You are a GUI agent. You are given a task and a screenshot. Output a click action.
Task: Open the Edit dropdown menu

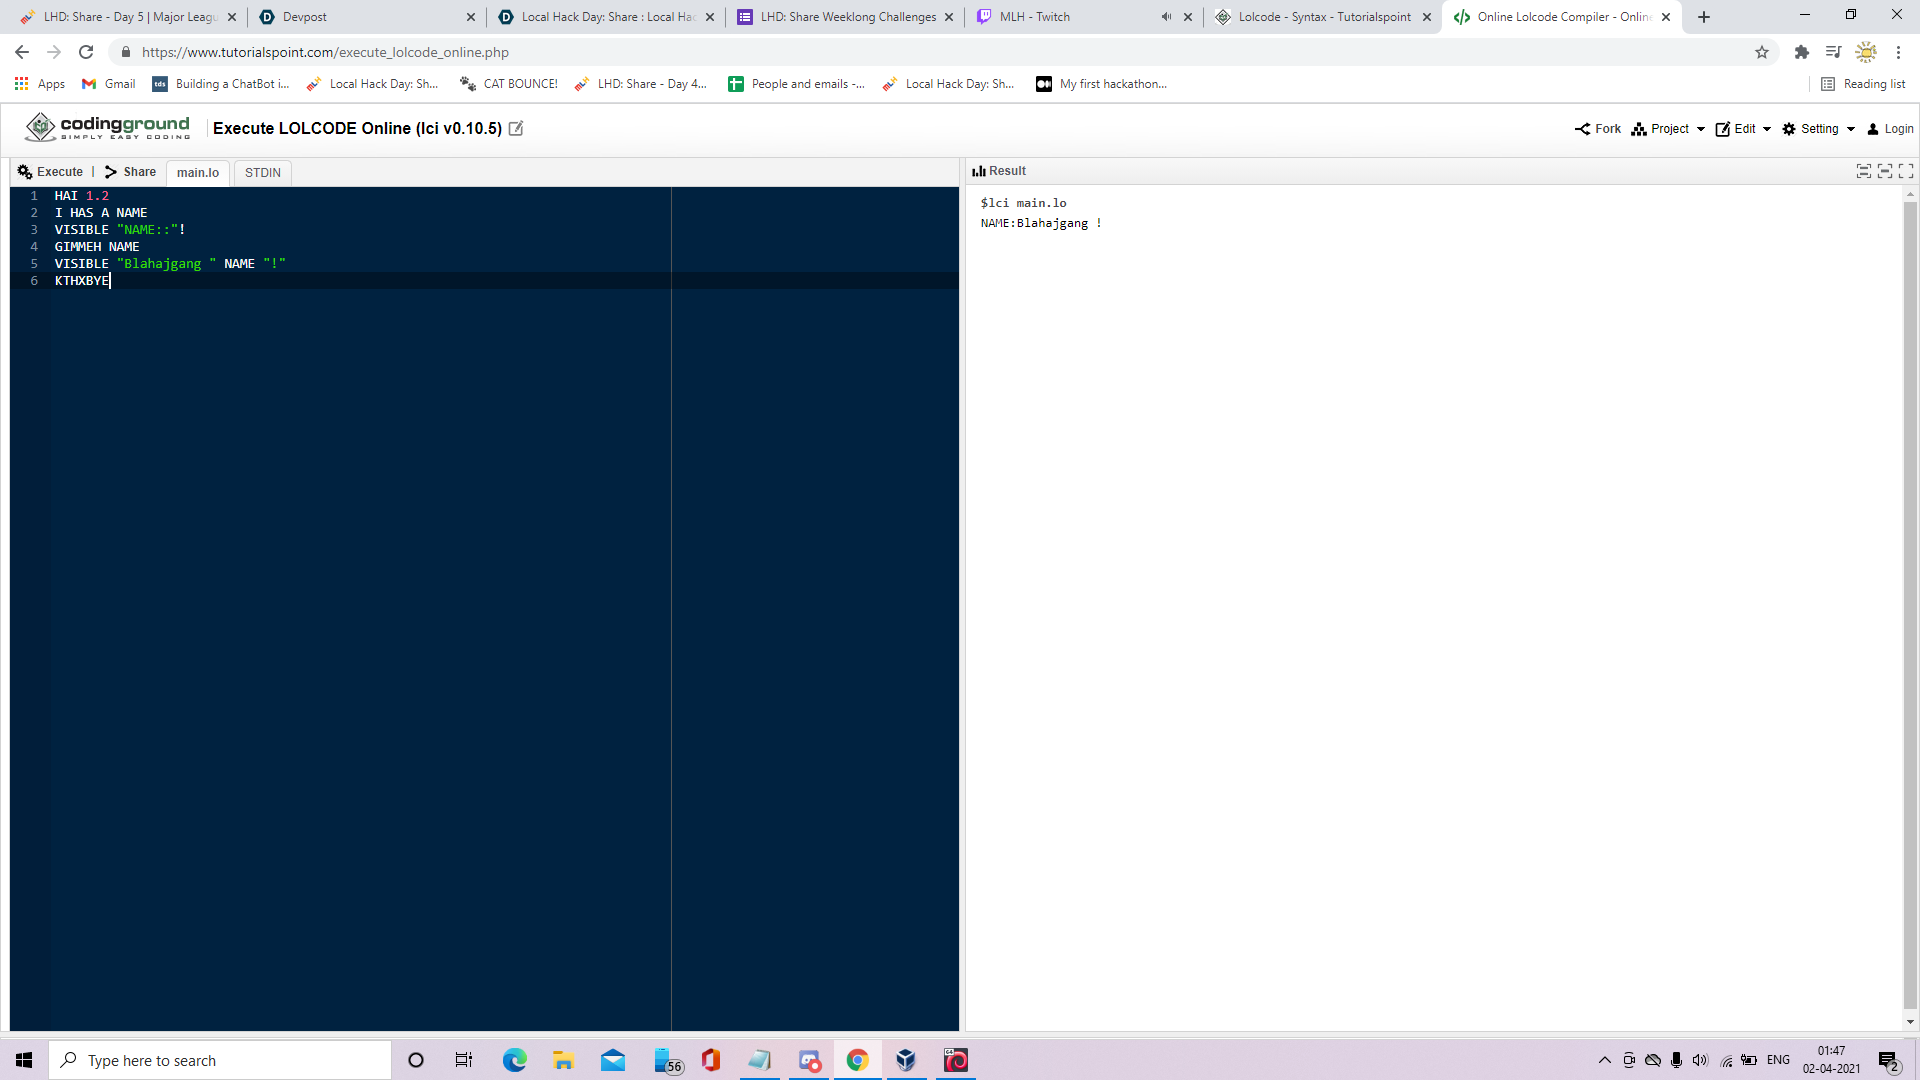[1743, 129]
